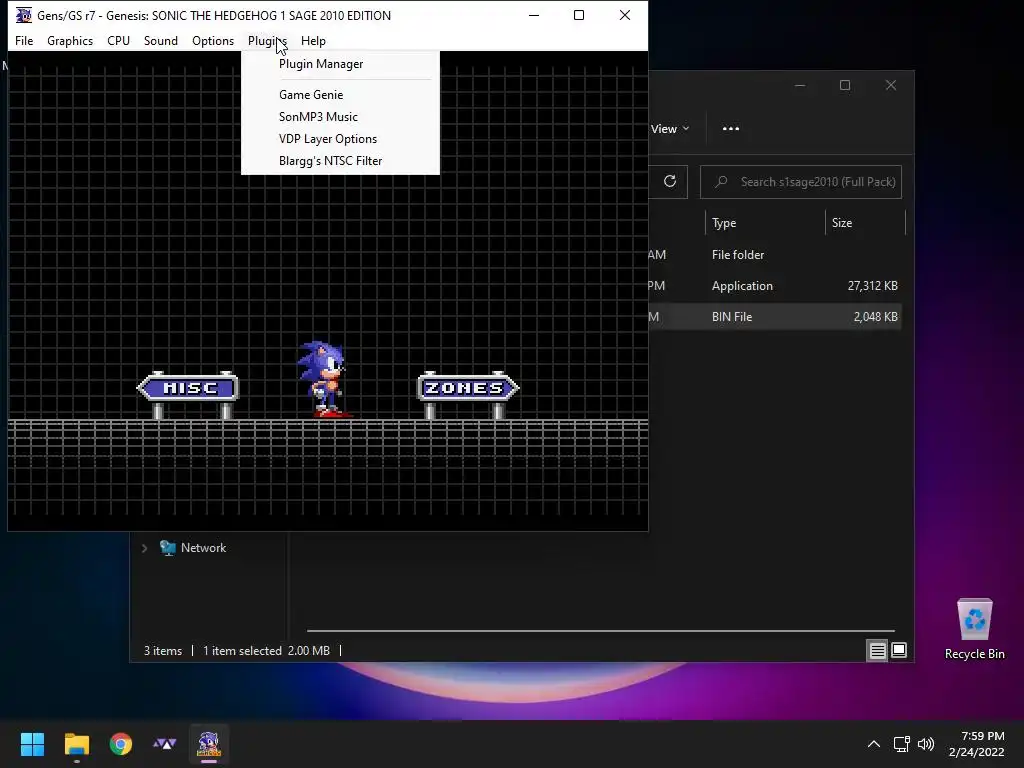Image resolution: width=1024 pixels, height=768 pixels.
Task: Expand the Network tree node
Action: point(144,548)
